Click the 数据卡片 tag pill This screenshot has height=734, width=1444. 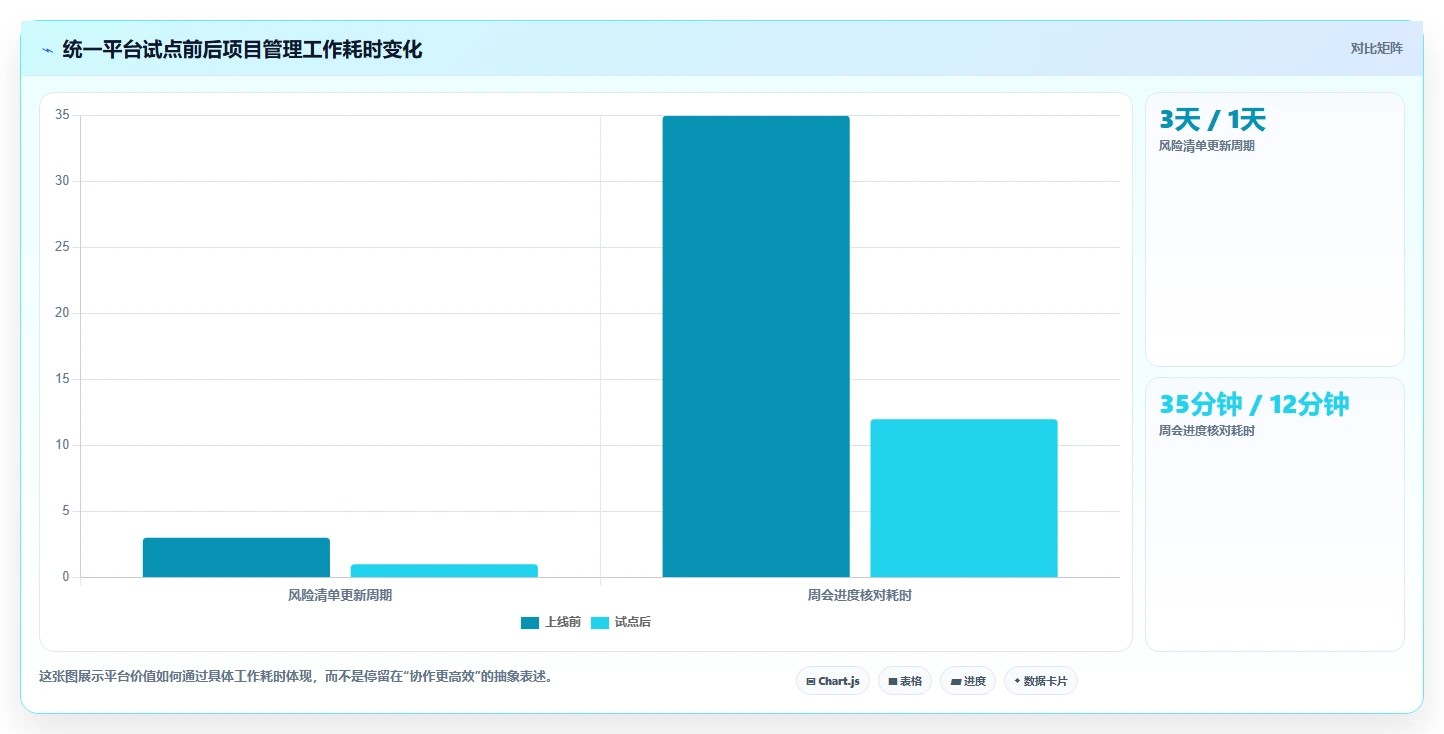click(x=1040, y=681)
